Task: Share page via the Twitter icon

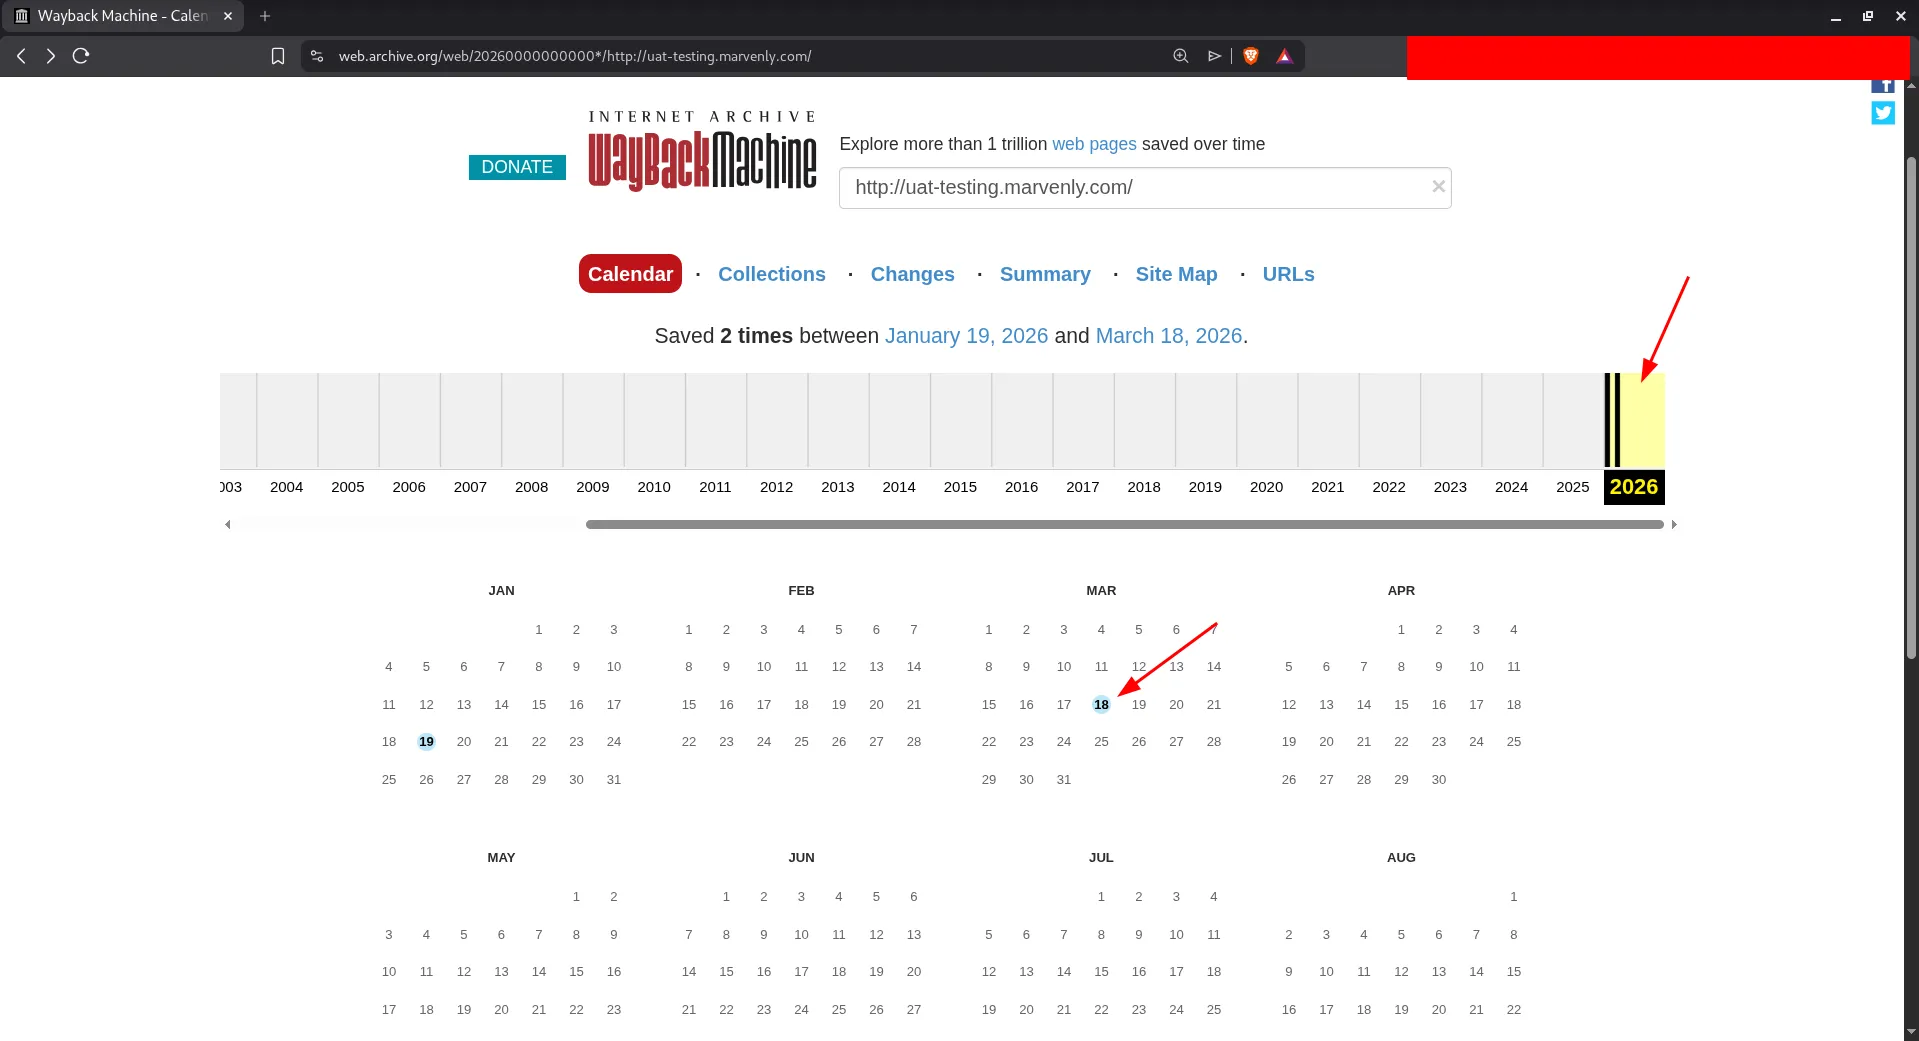Action: click(x=1883, y=113)
